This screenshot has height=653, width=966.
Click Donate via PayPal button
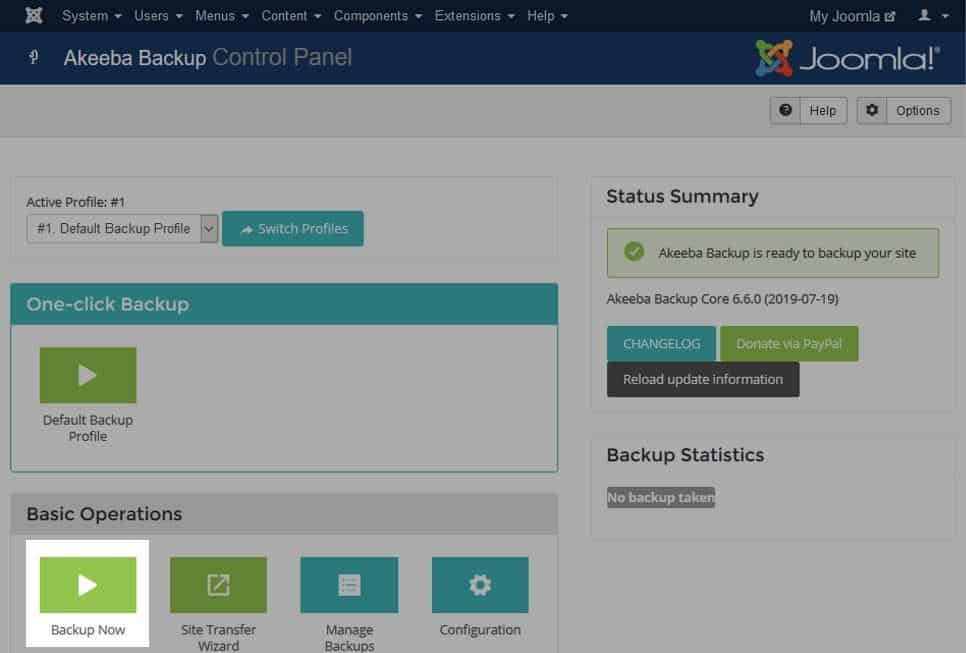click(789, 344)
